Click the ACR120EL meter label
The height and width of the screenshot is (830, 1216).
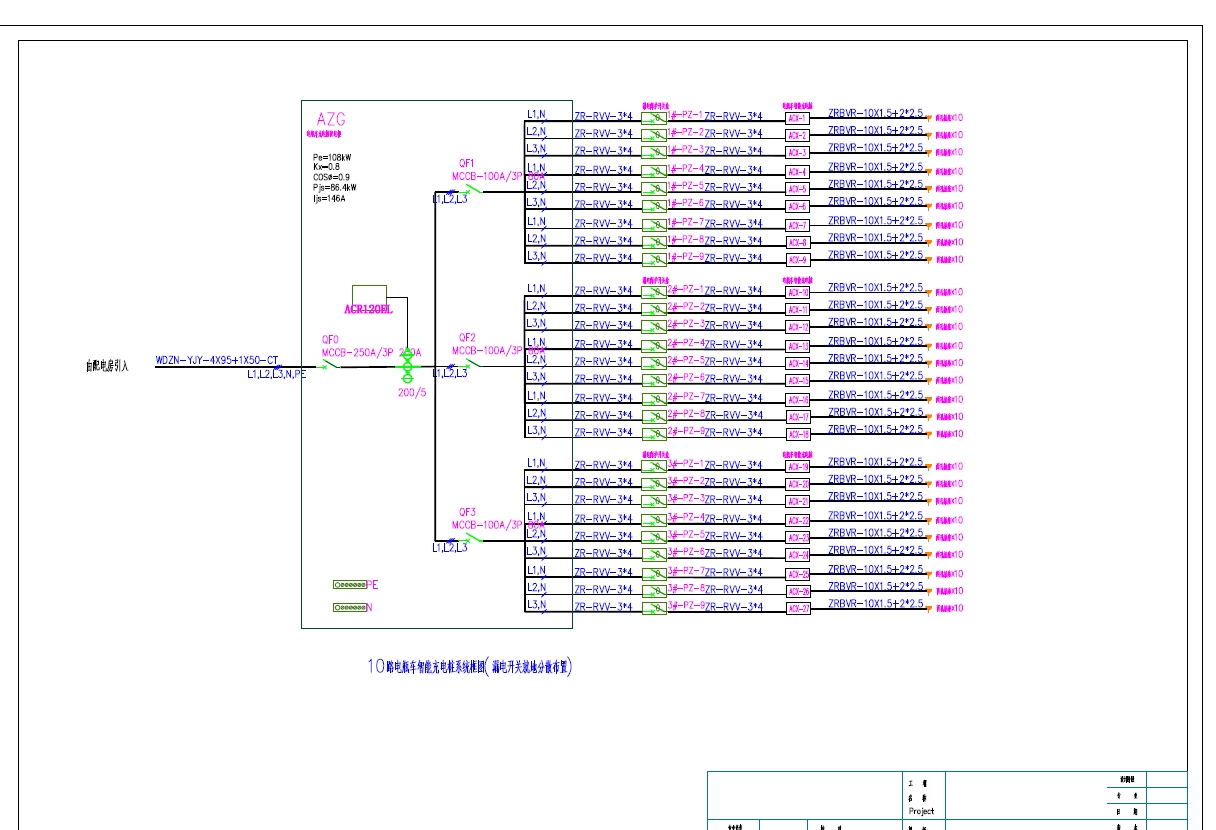coord(369,310)
